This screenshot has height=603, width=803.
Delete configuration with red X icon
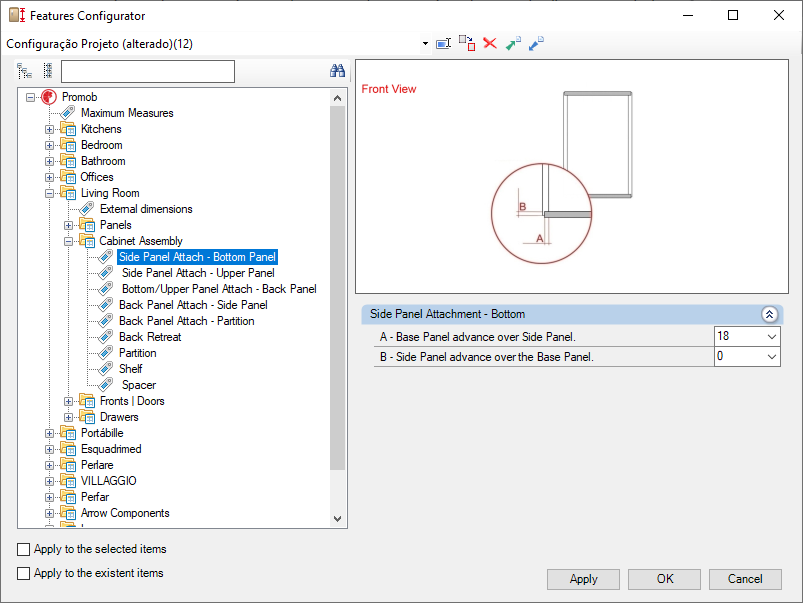coord(490,44)
